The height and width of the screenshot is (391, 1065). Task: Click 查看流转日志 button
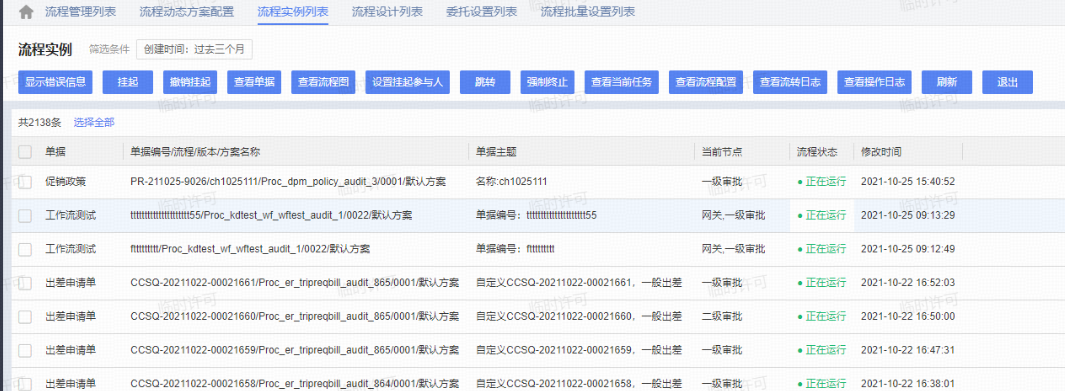790,82
